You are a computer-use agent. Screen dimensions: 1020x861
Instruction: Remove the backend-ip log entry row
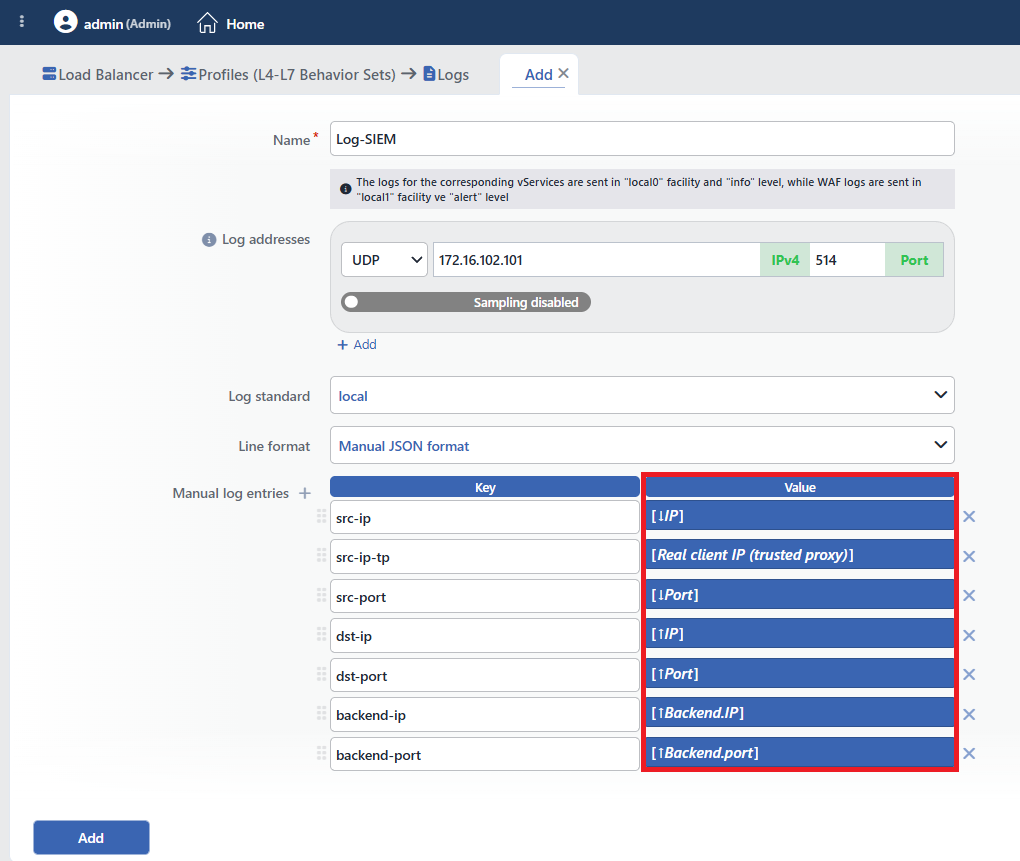point(969,714)
